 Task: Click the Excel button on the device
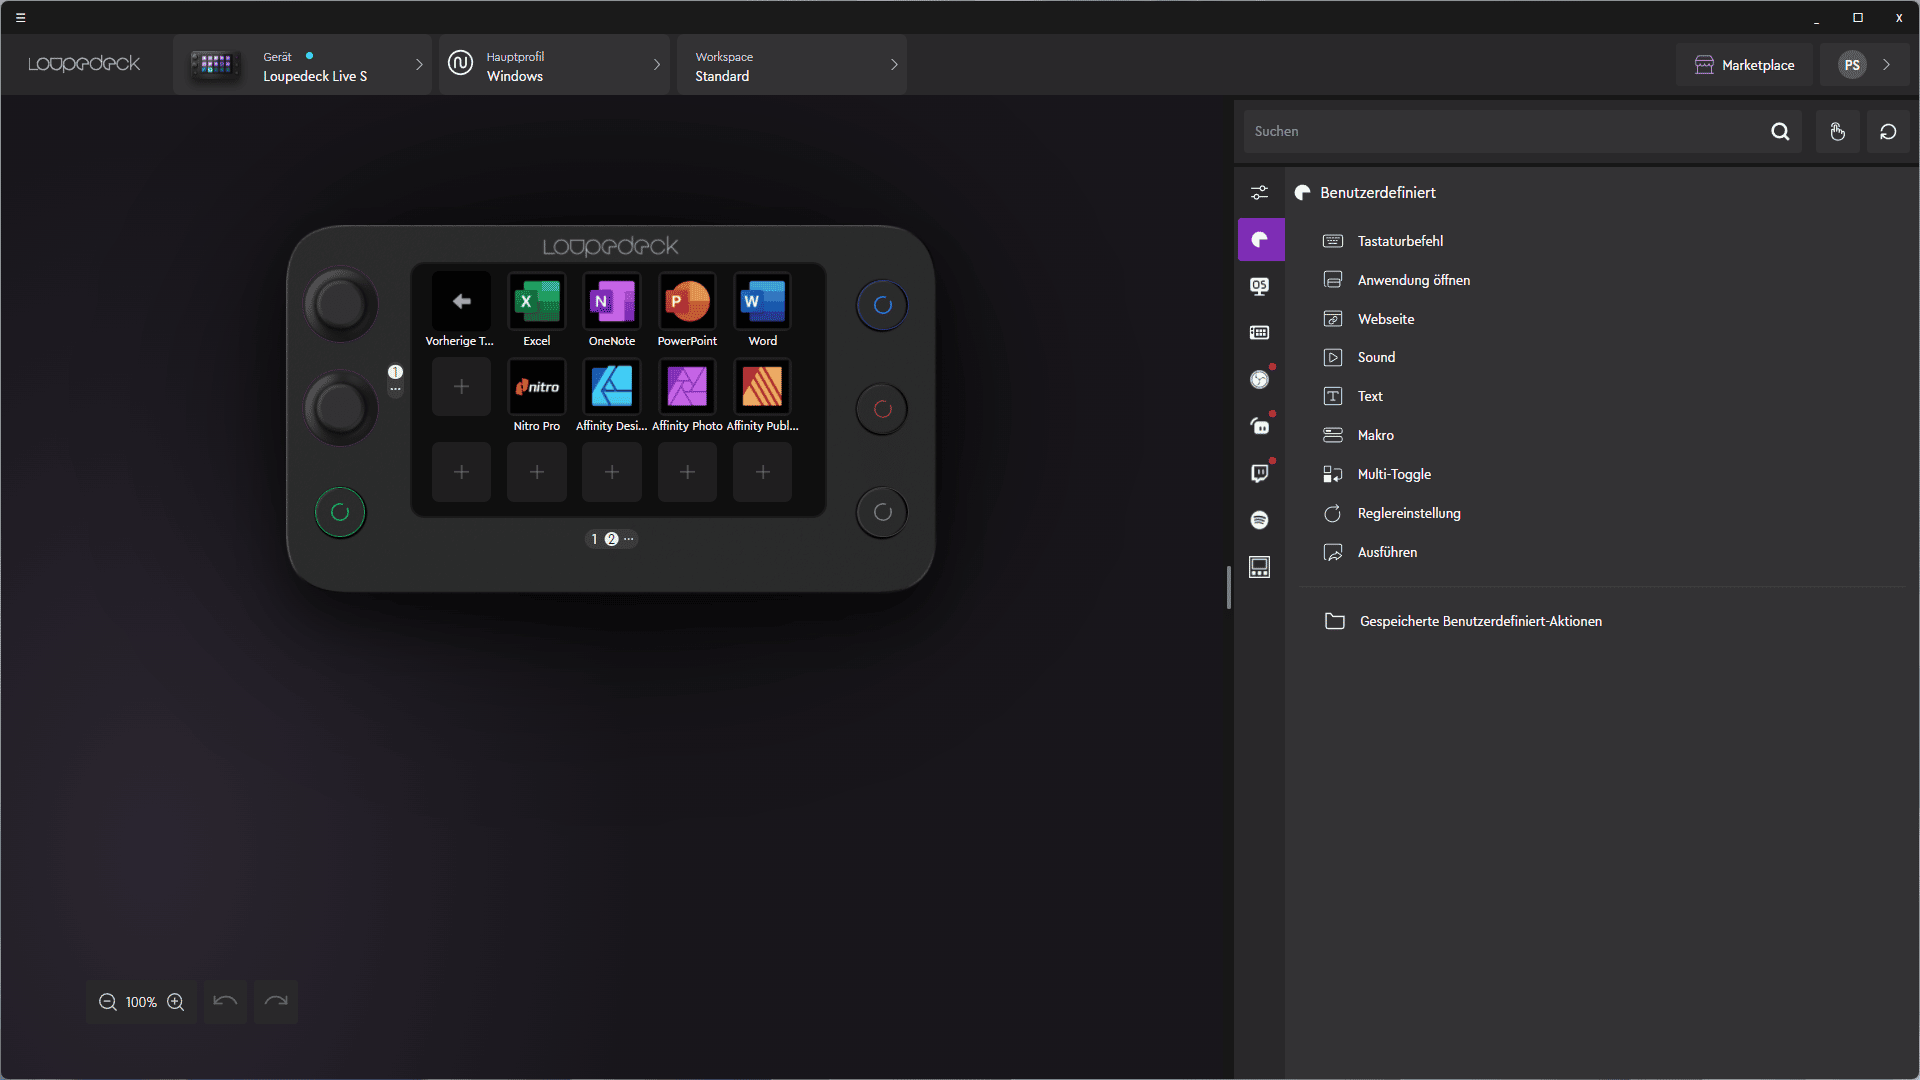(537, 302)
